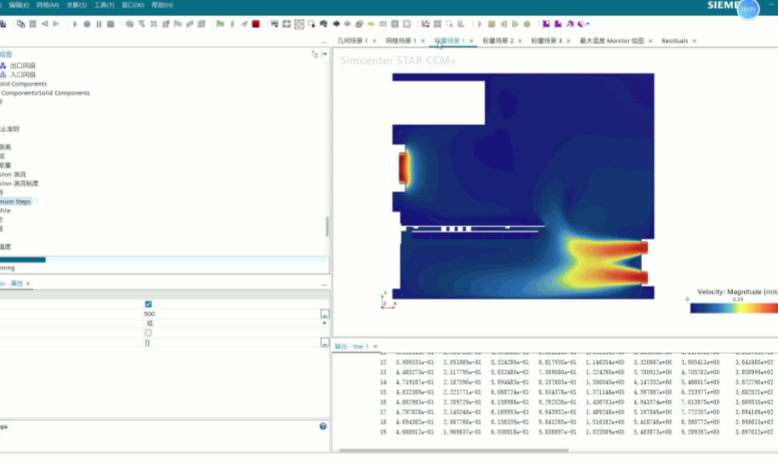Screen dimensions: 778x464
Task: Click the tan square stop animation icon
Action: coord(491,24)
